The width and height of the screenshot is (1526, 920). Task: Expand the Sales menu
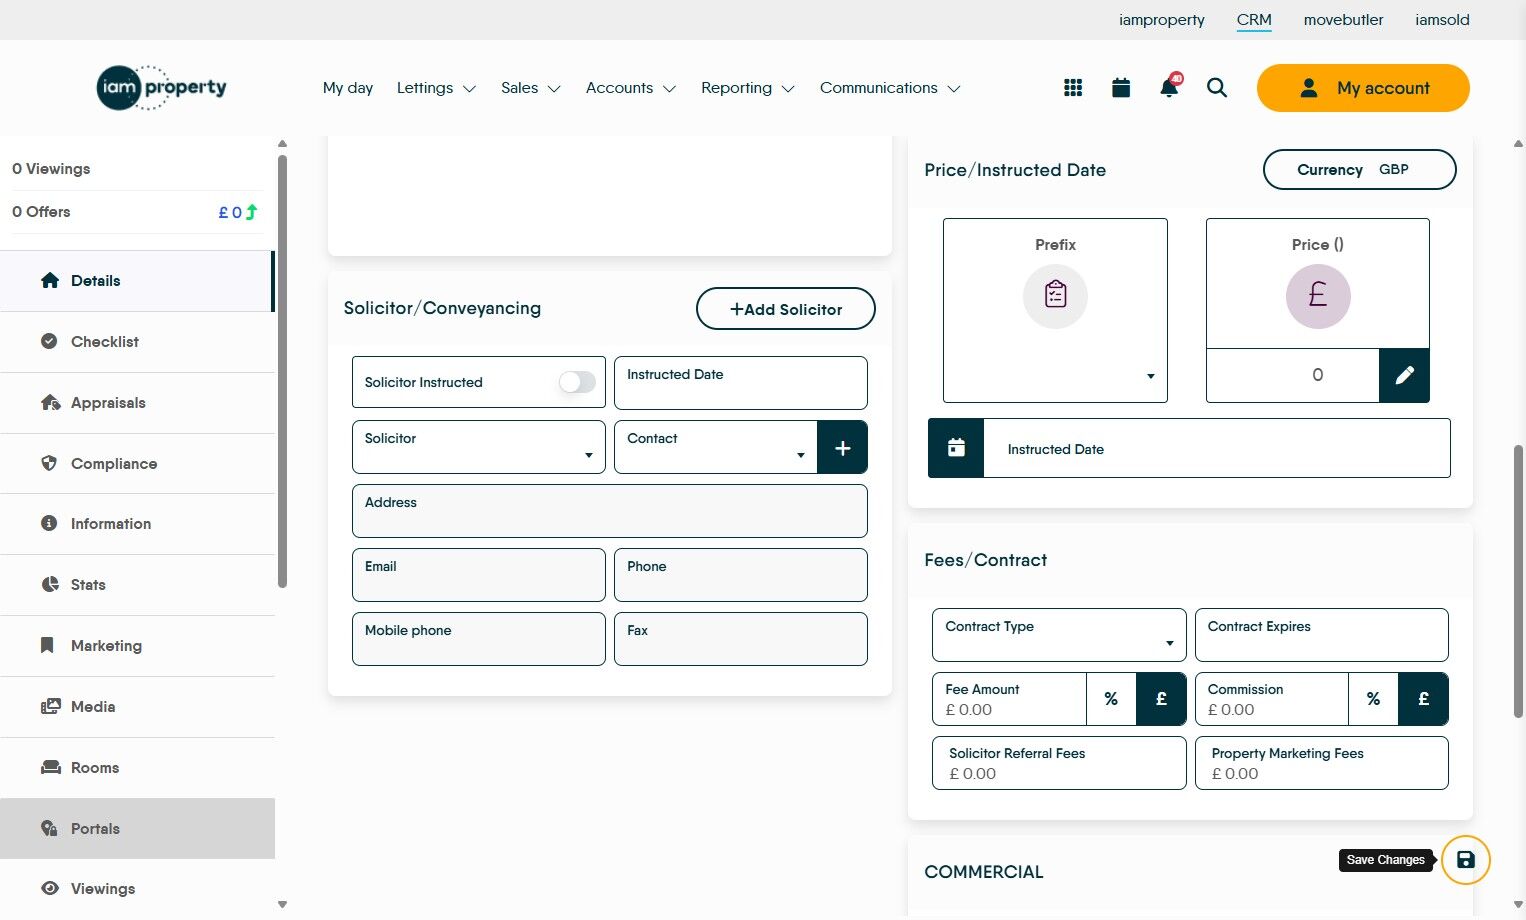(x=531, y=88)
